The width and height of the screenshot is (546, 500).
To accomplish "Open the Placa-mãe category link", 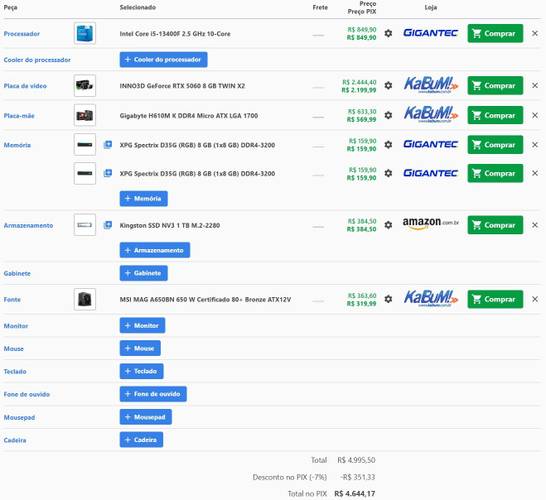I will pos(19,116).
